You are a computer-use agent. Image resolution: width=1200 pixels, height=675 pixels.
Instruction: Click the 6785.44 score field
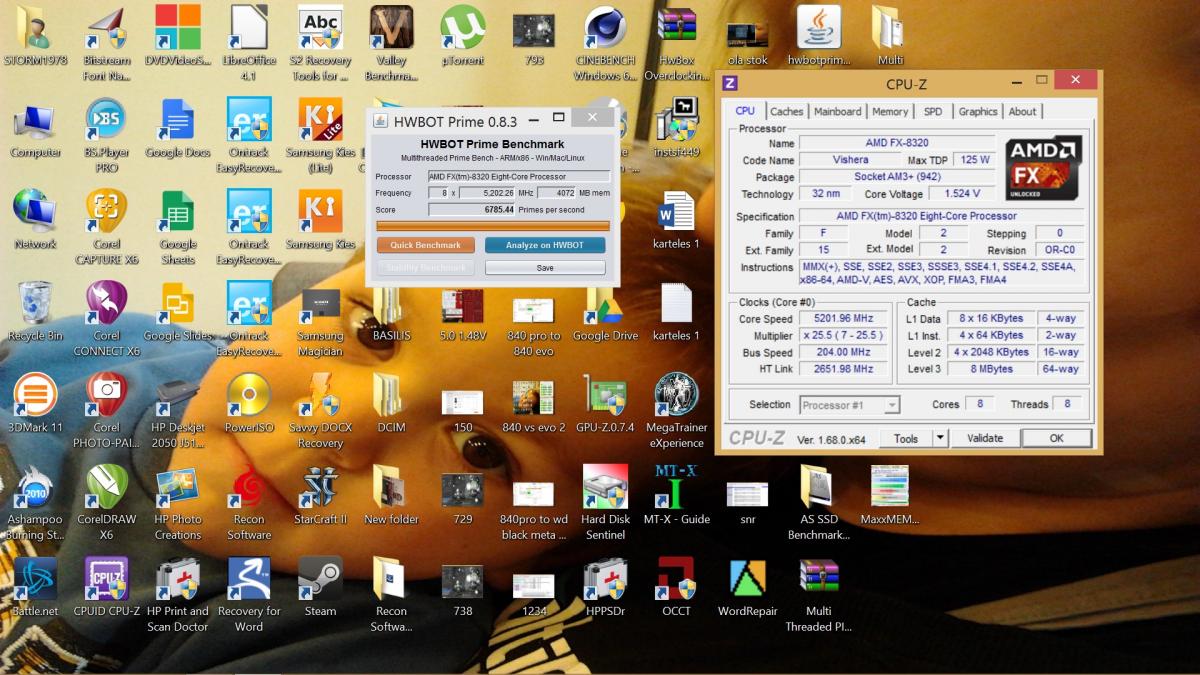click(472, 210)
